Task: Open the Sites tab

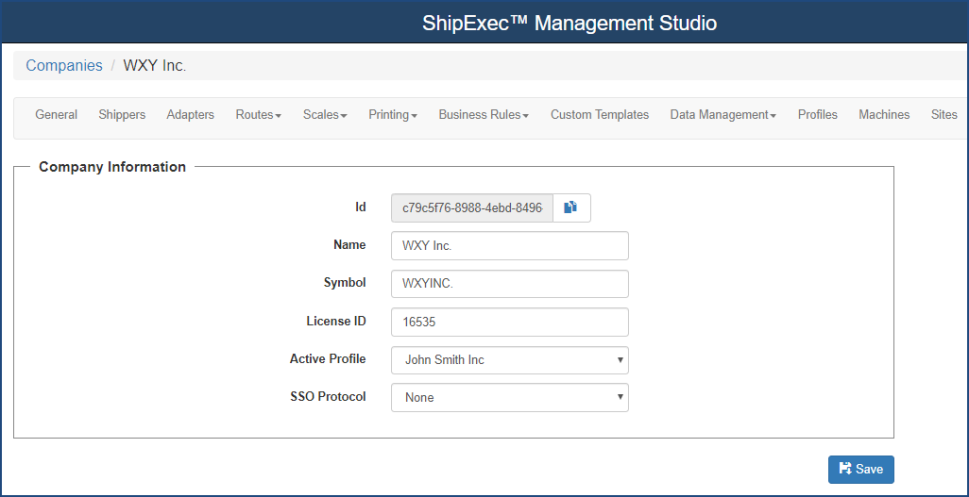Action: point(943,115)
